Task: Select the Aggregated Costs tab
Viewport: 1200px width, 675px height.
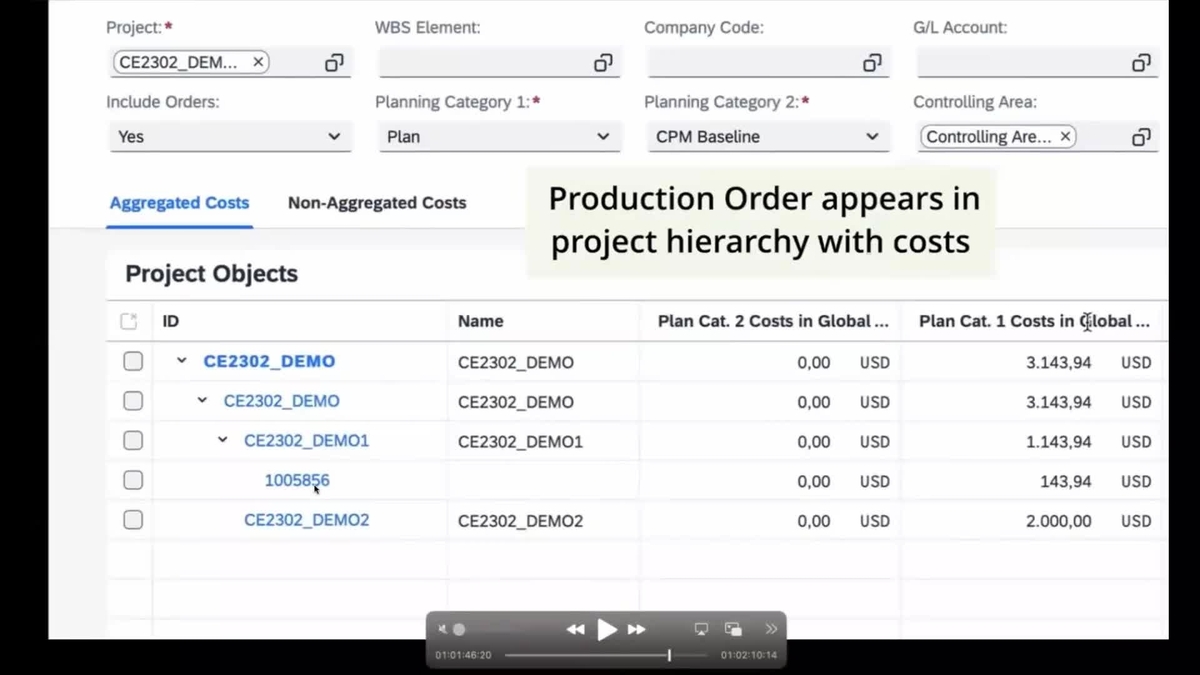Action: click(179, 203)
